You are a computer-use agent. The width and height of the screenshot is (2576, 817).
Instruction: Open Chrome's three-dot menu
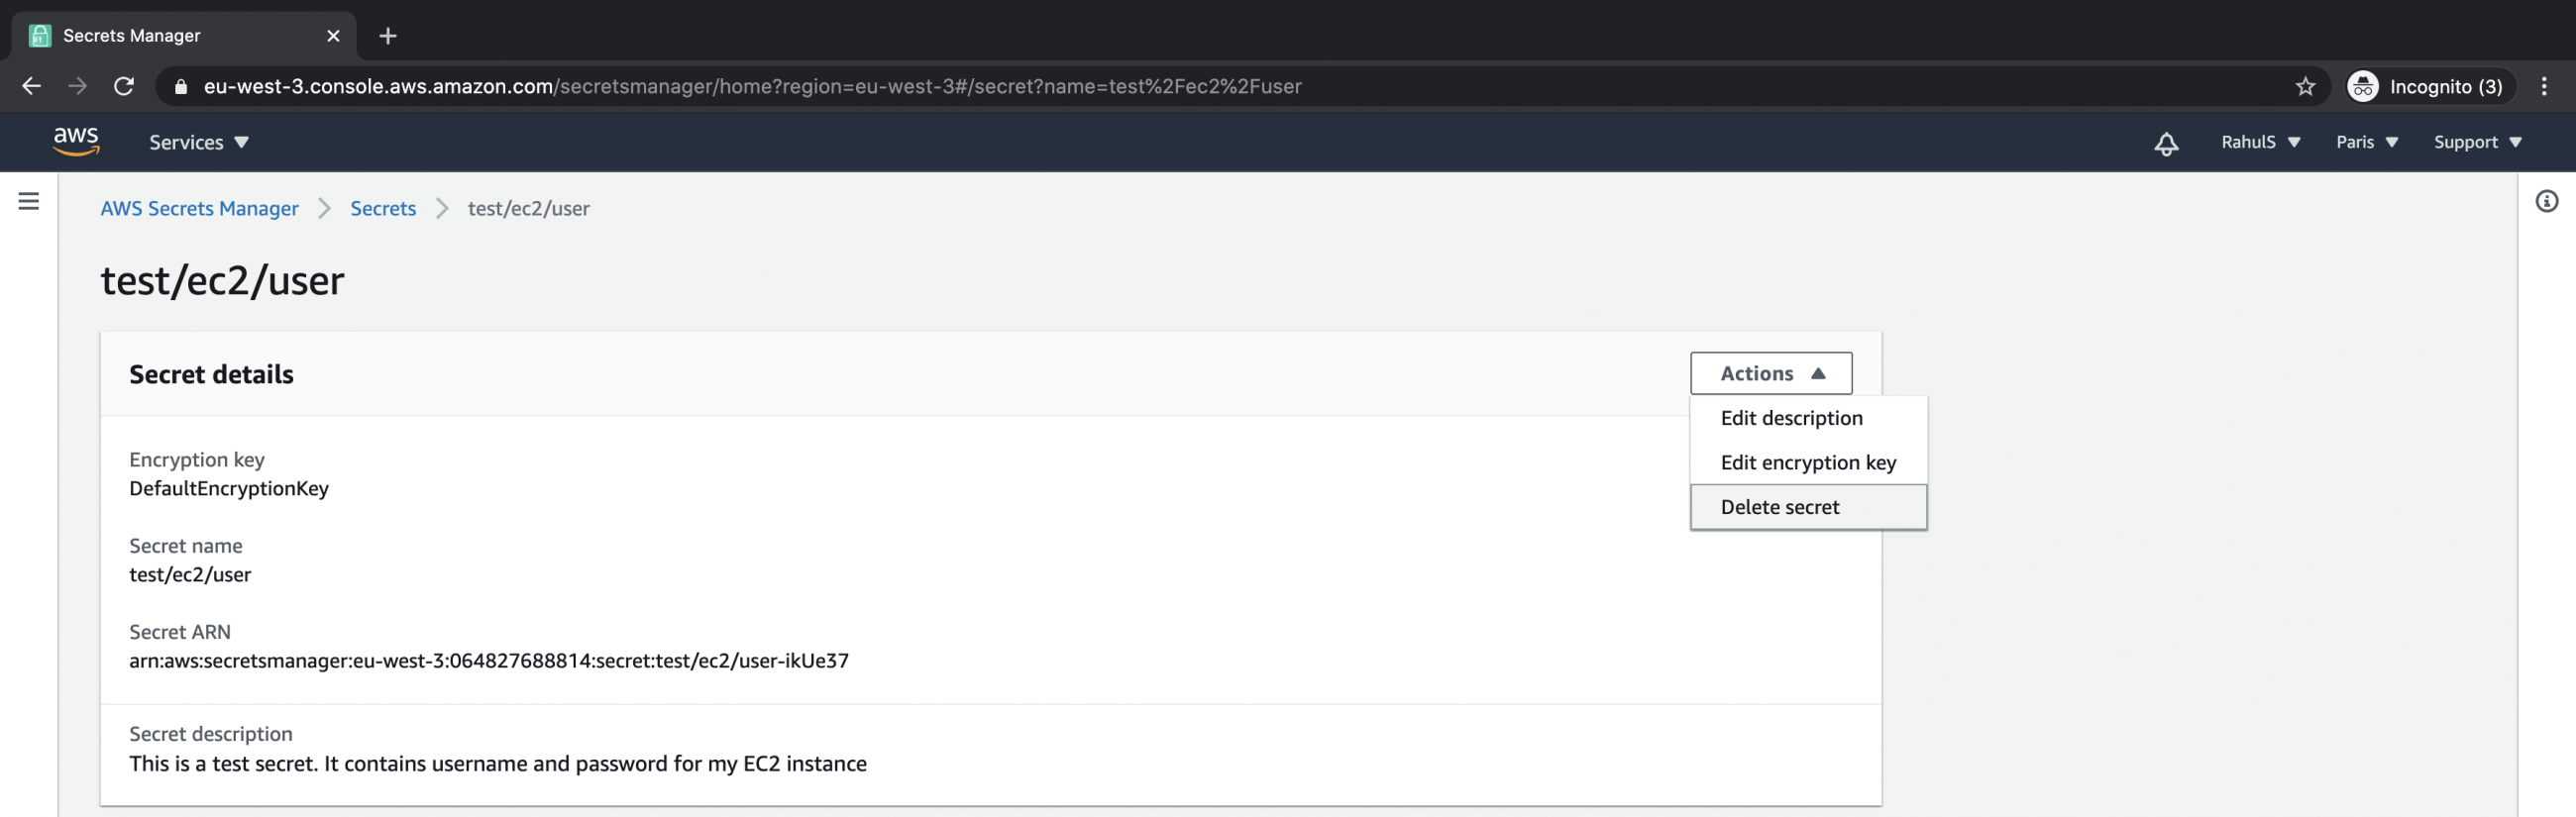click(2546, 86)
